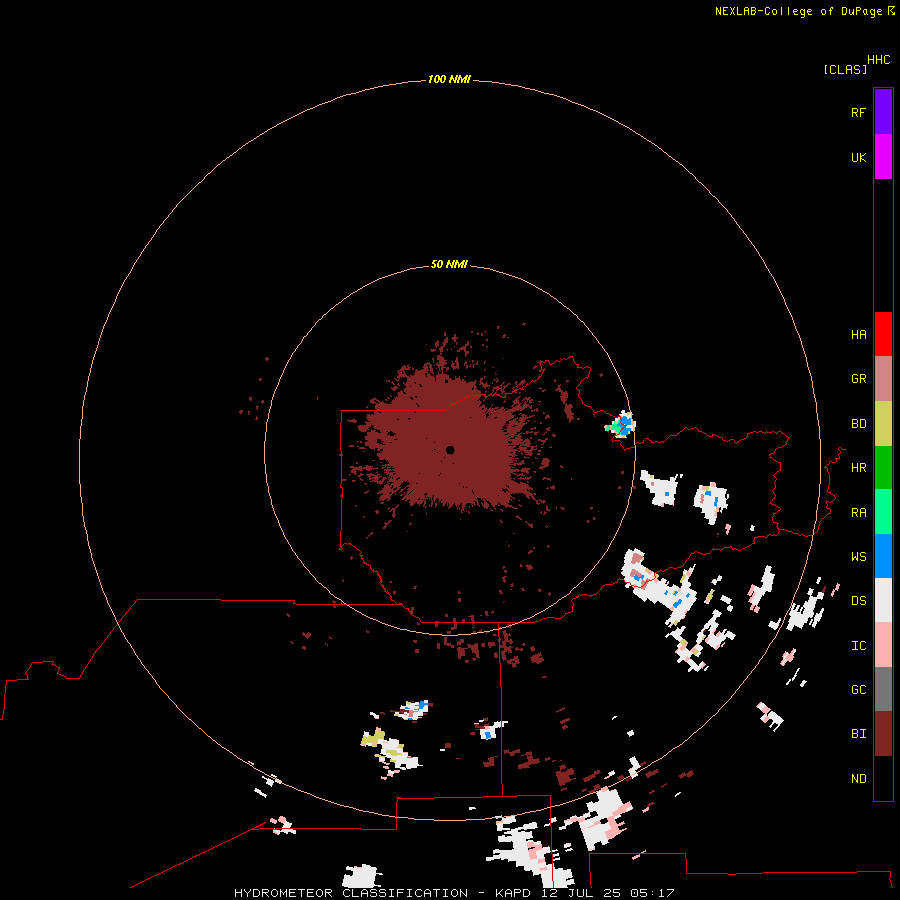Viewport: 900px width, 900px height.
Task: Click the HA legend label
Action: (x=858, y=335)
